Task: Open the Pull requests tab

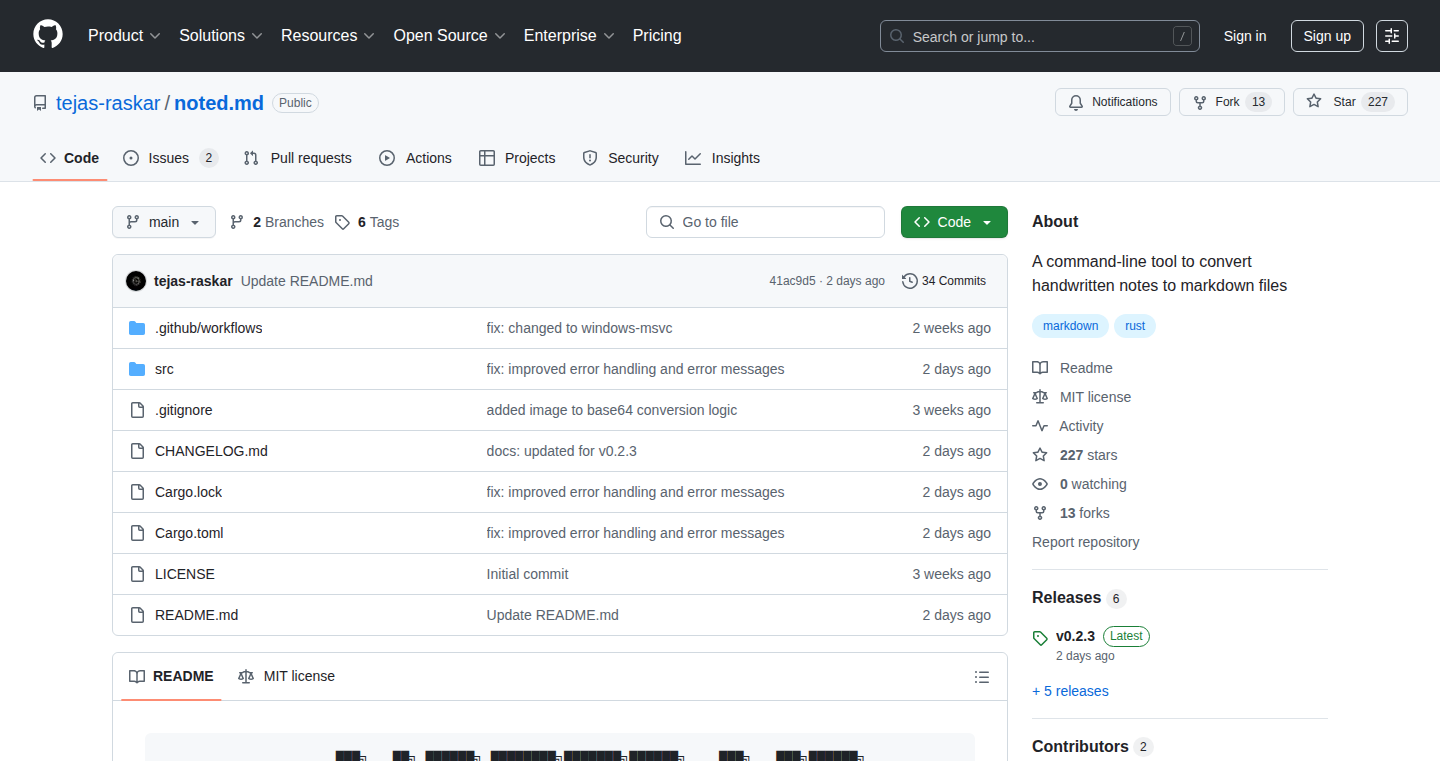Action: click(x=297, y=158)
